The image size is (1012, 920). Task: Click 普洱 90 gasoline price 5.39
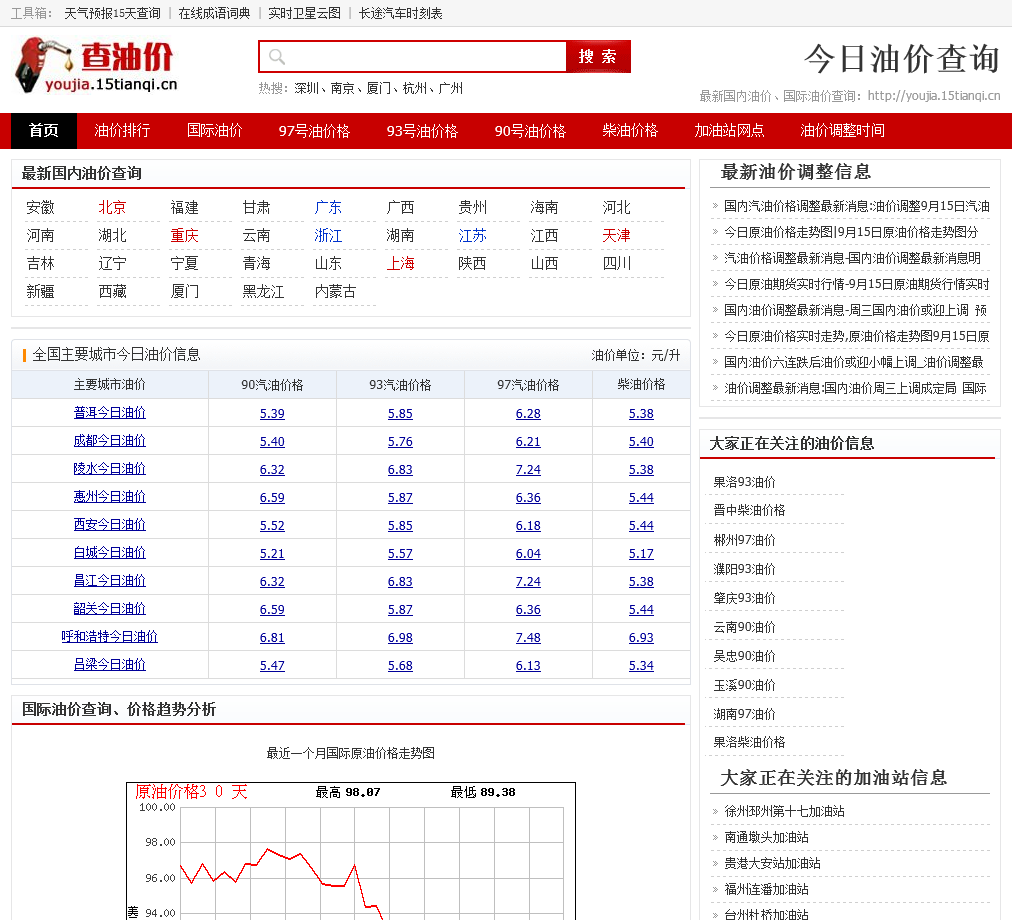[x=272, y=414]
